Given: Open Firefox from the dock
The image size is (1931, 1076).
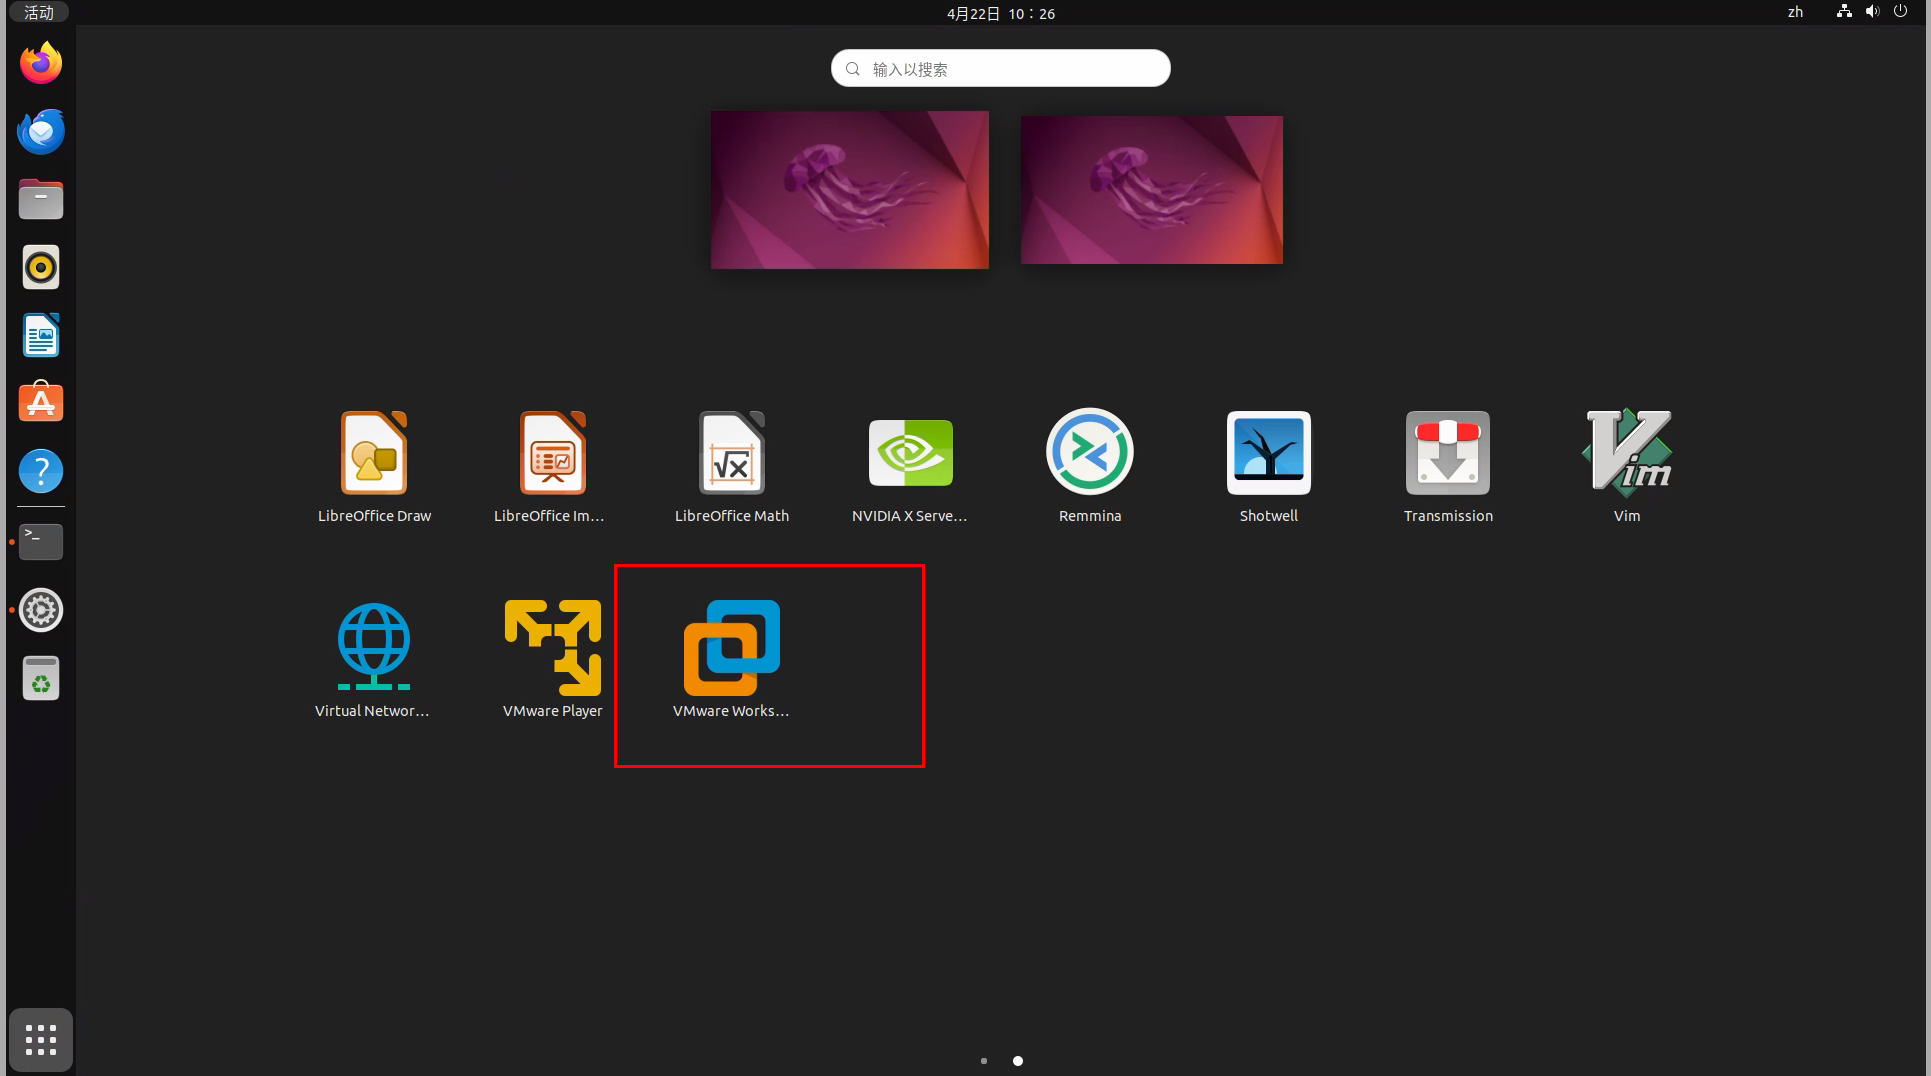Looking at the screenshot, I should pyautogui.click(x=41, y=63).
